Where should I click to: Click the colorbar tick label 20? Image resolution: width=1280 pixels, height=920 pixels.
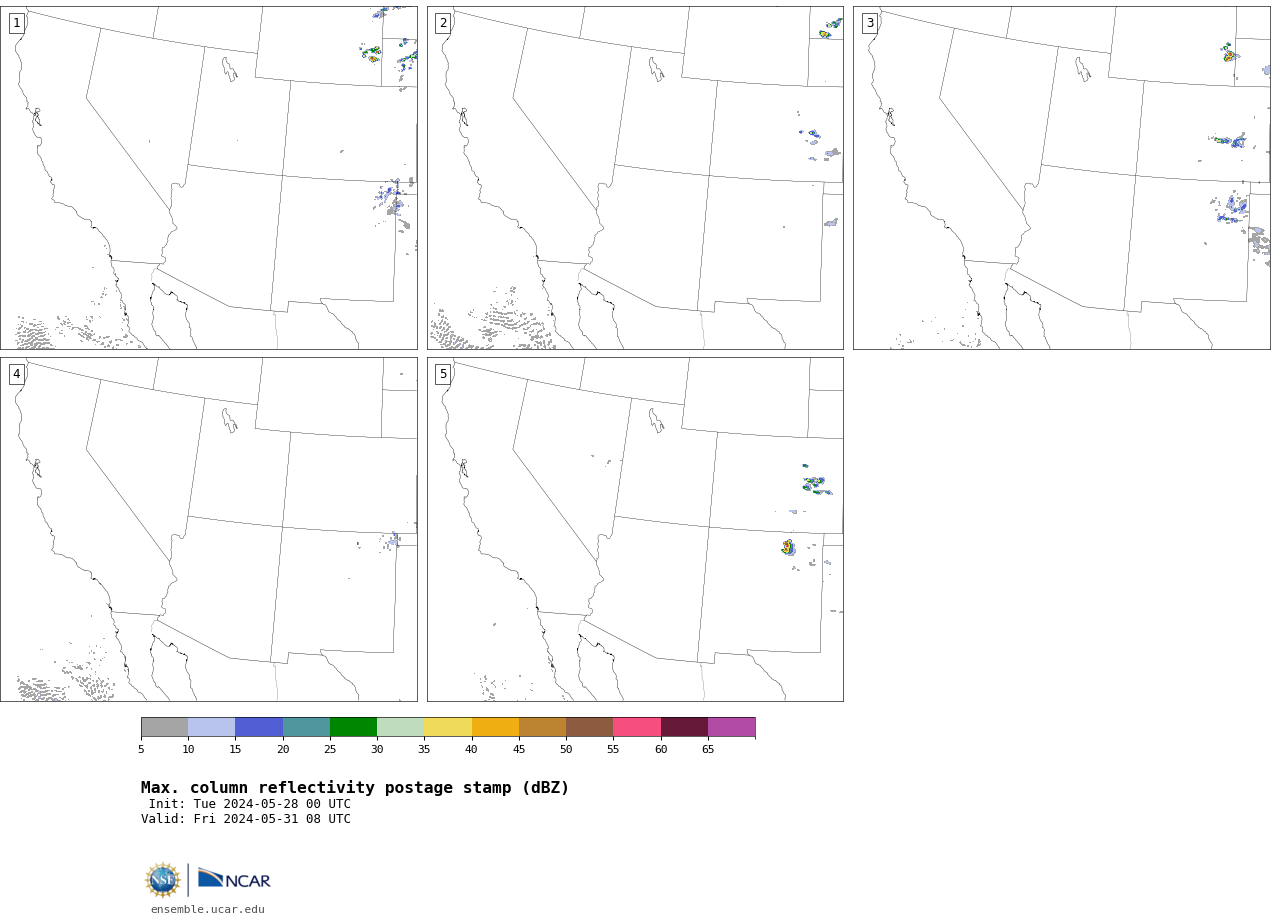[x=283, y=749]
